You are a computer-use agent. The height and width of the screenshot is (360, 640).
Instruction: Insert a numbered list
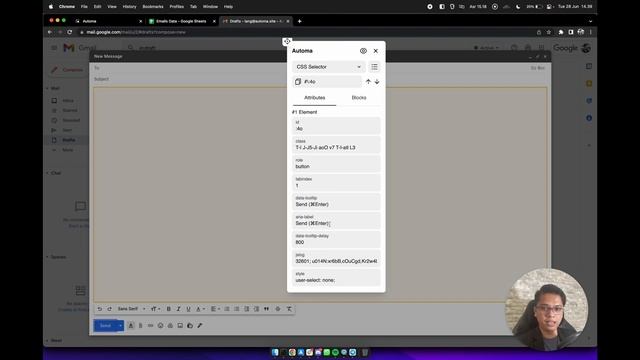coord(227,309)
